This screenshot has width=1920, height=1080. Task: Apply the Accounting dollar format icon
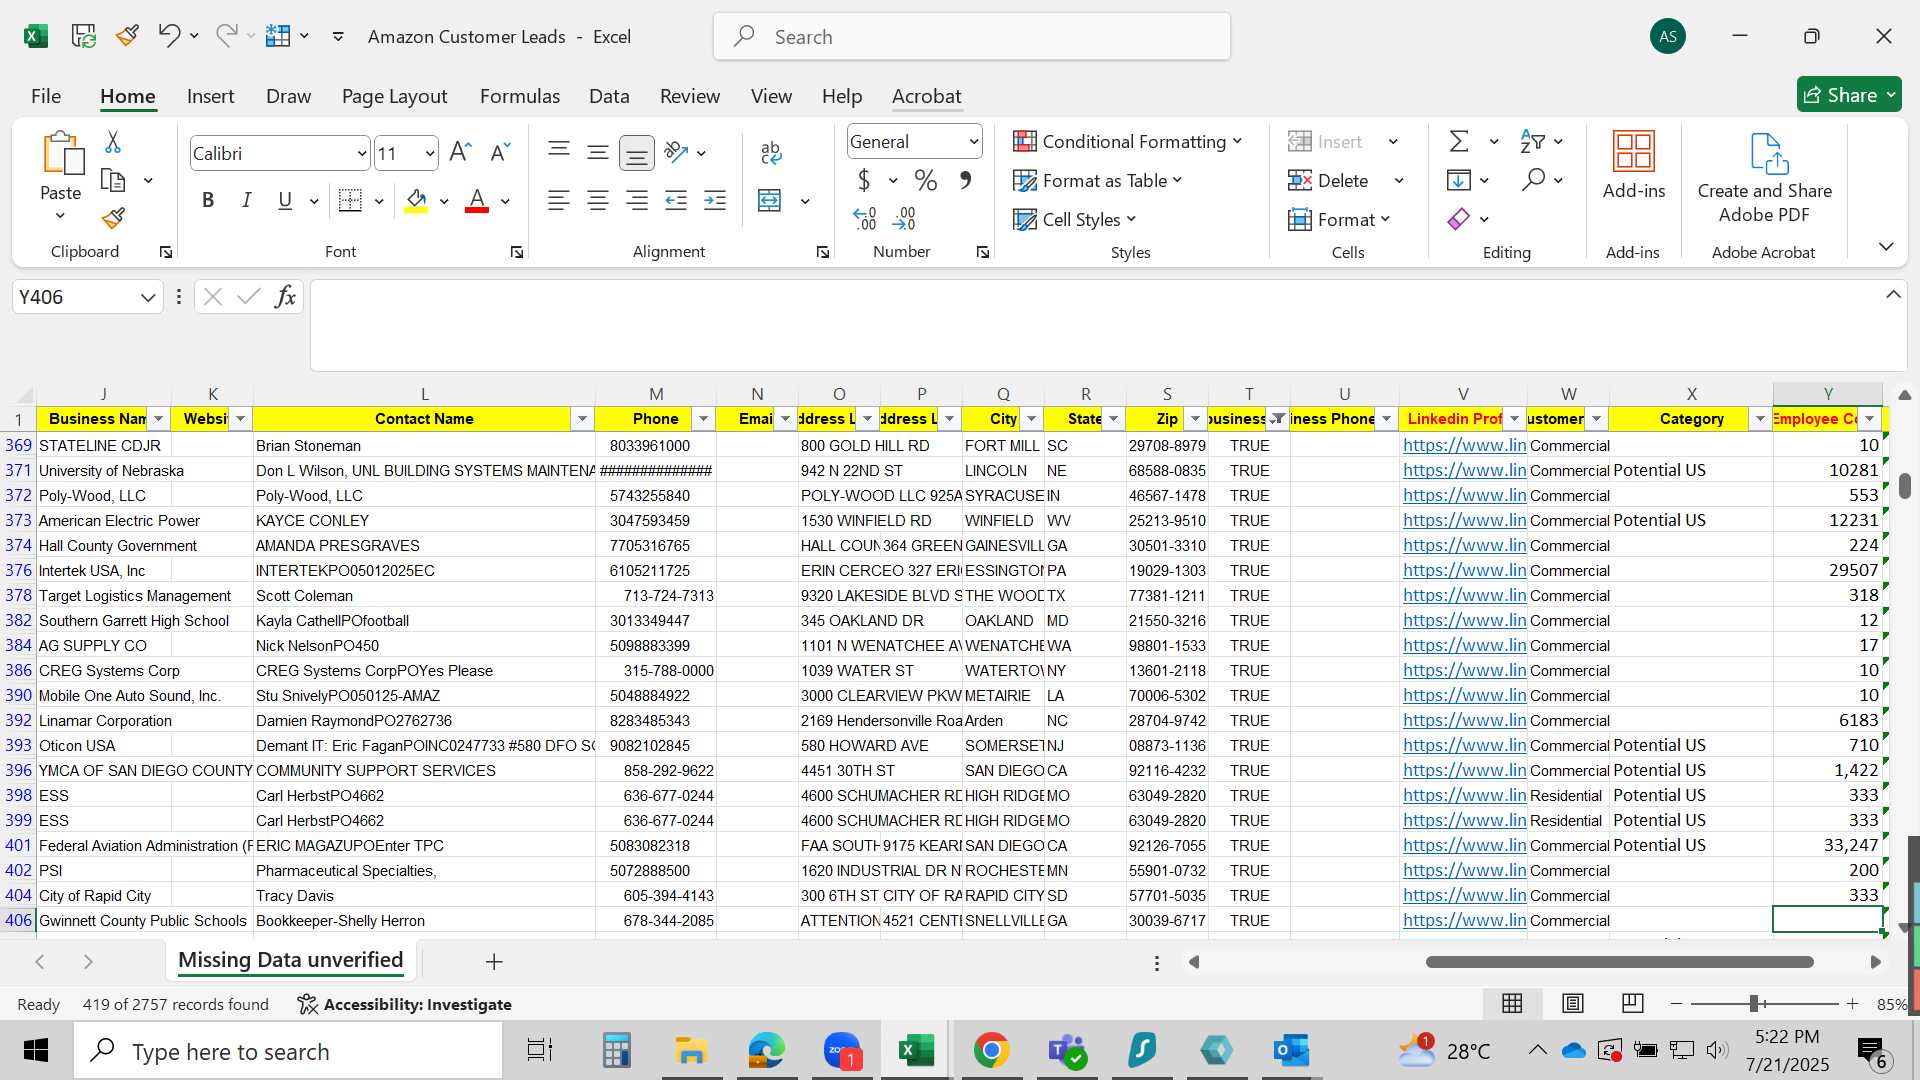864,180
